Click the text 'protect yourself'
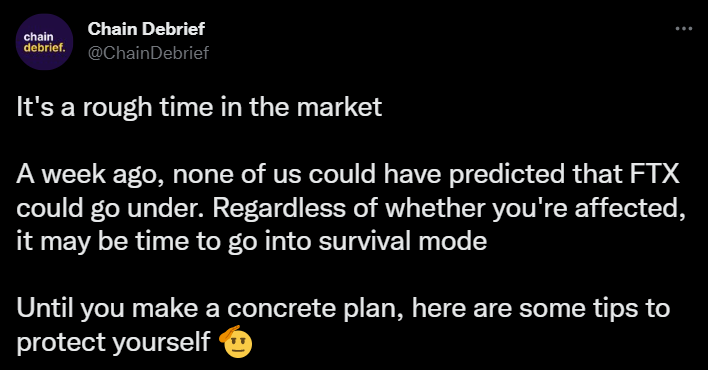This screenshot has height=370, width=708. pos(113,343)
